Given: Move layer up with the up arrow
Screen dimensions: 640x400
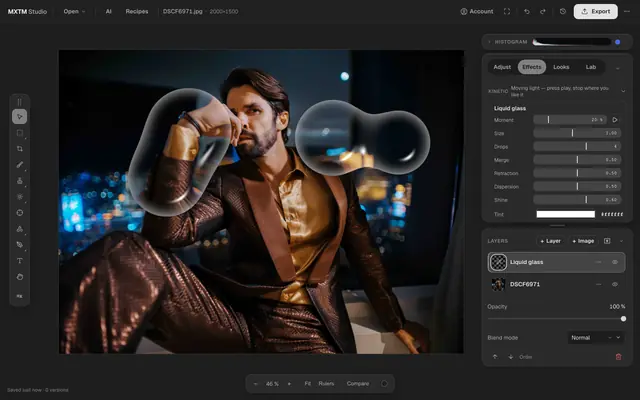Looking at the screenshot, I should pos(495,357).
